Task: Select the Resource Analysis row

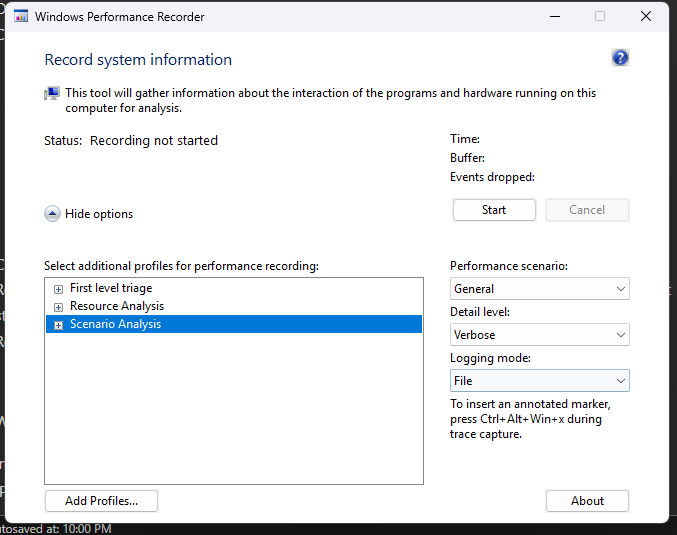Action: tap(234, 306)
